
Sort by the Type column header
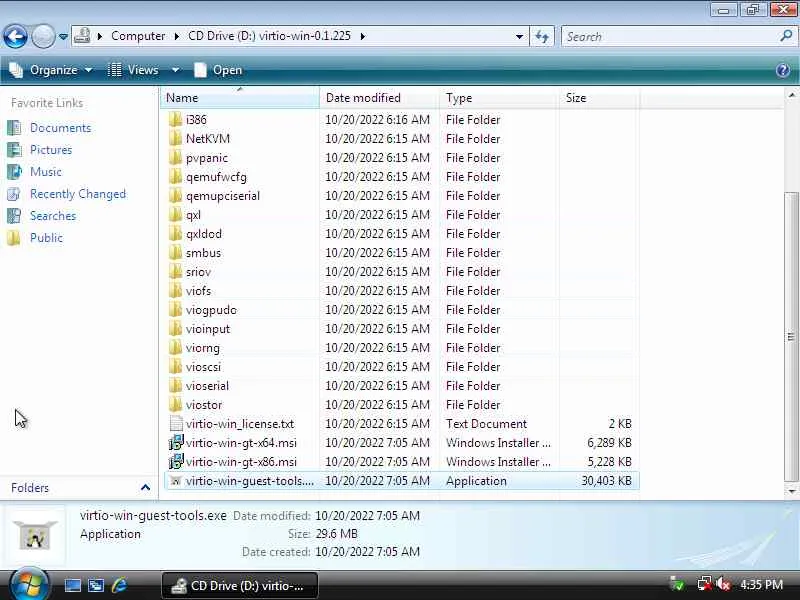tap(498, 97)
